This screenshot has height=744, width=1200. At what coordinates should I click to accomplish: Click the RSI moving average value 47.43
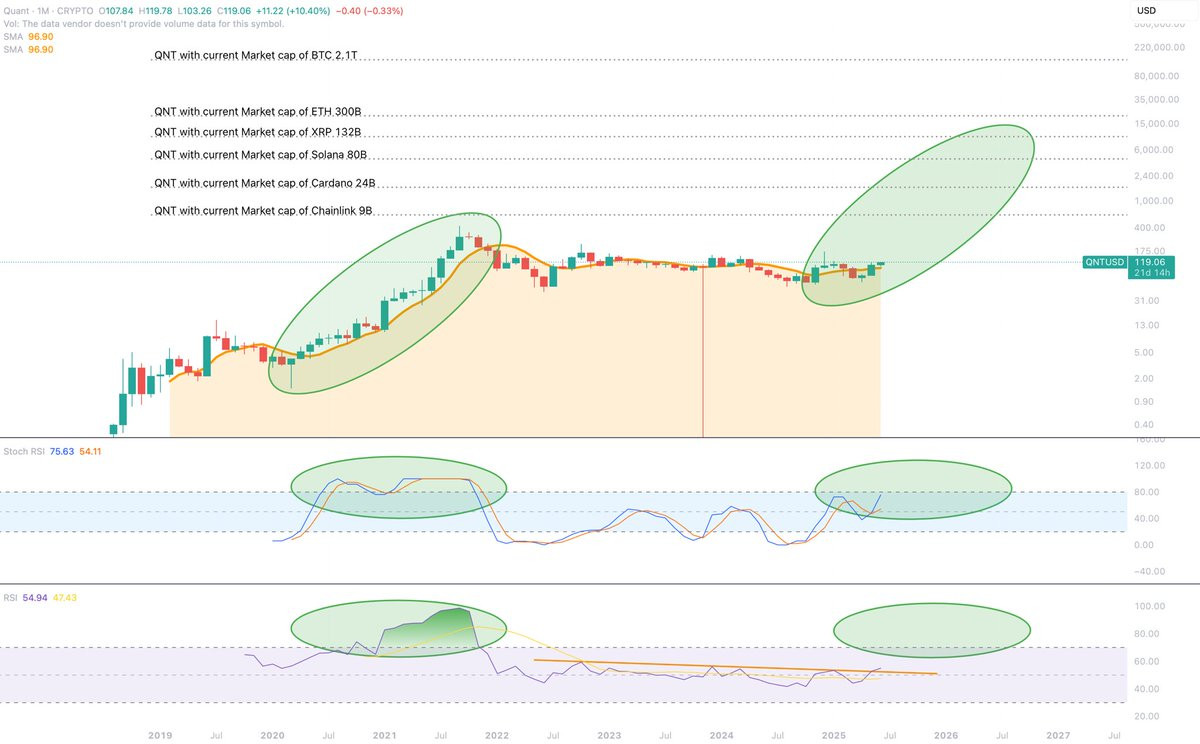(x=67, y=597)
